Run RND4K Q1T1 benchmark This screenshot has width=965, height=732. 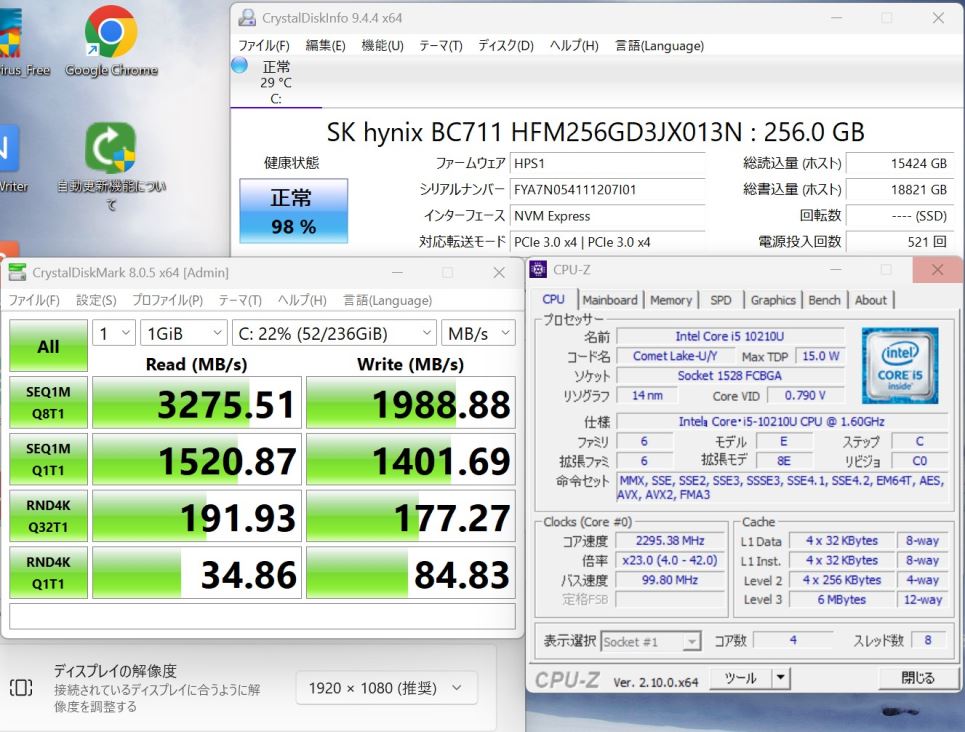(x=49, y=573)
